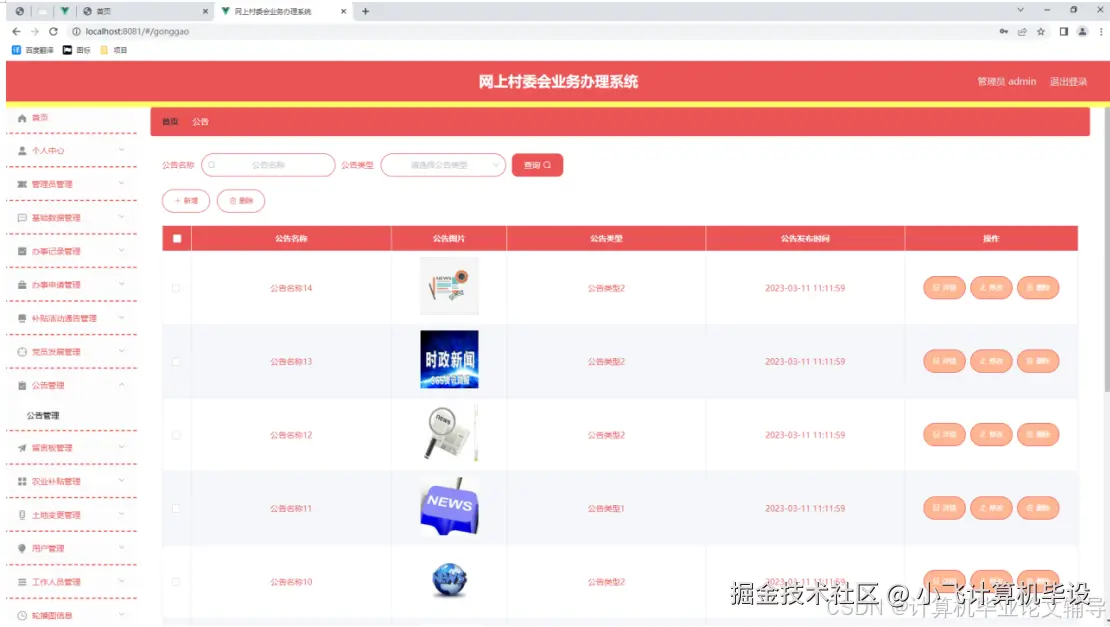Click the home icon next to 首页
Viewport: 1110px width, 627px height.
coord(21,116)
